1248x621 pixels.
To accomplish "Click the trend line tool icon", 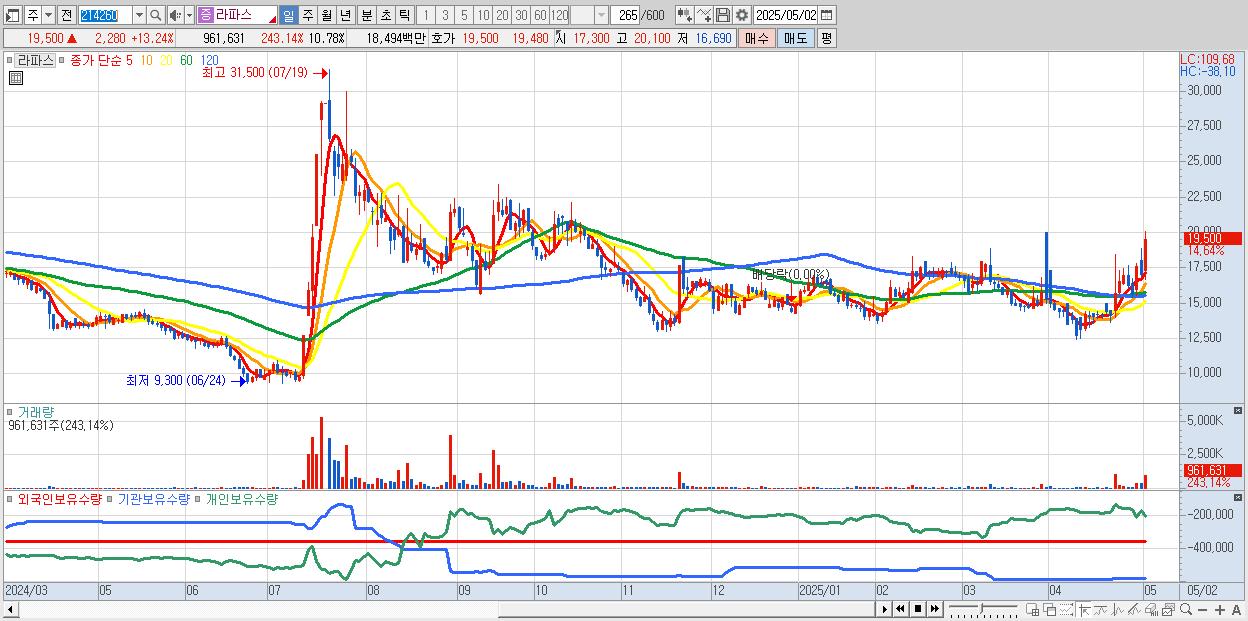I will [1101, 609].
